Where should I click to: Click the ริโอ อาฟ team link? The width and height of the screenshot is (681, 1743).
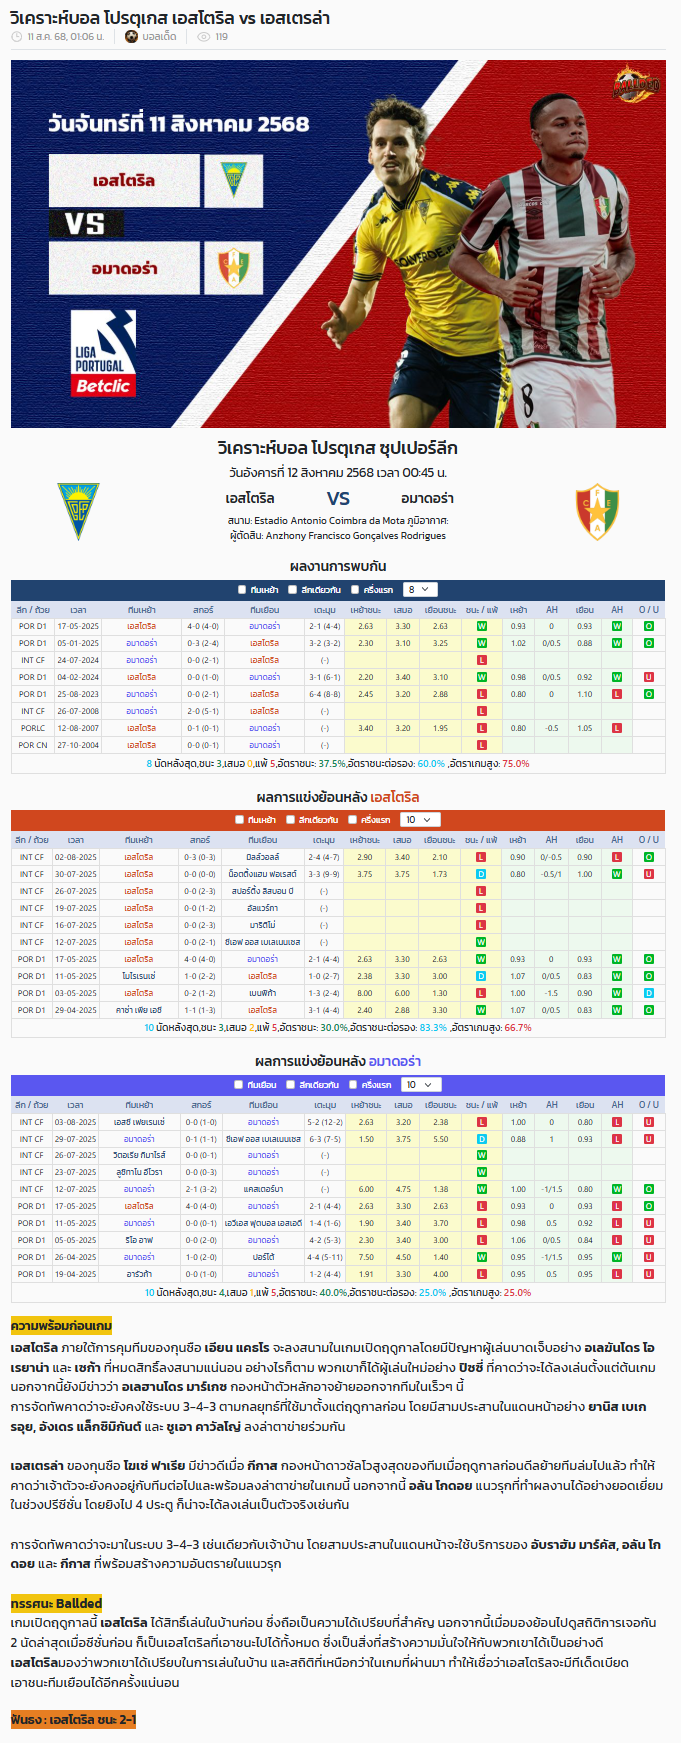pyautogui.click(x=140, y=1240)
